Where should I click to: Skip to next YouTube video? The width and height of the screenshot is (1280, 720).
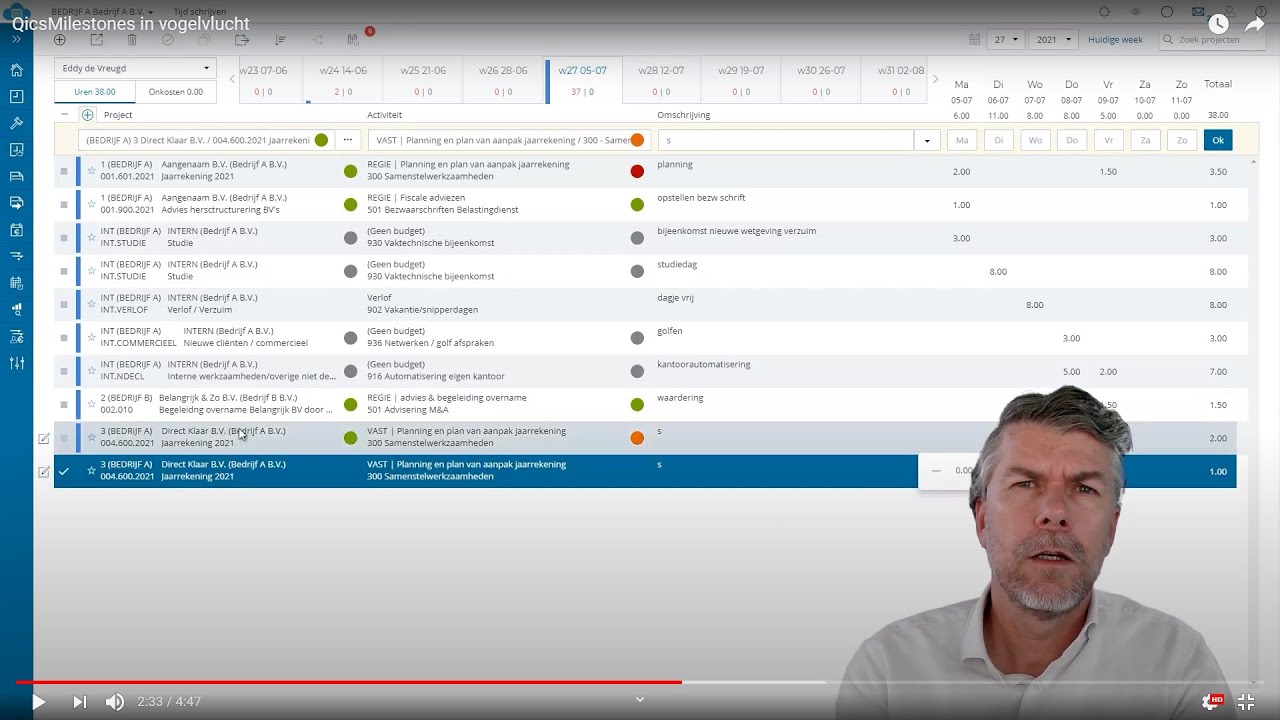tap(80, 702)
